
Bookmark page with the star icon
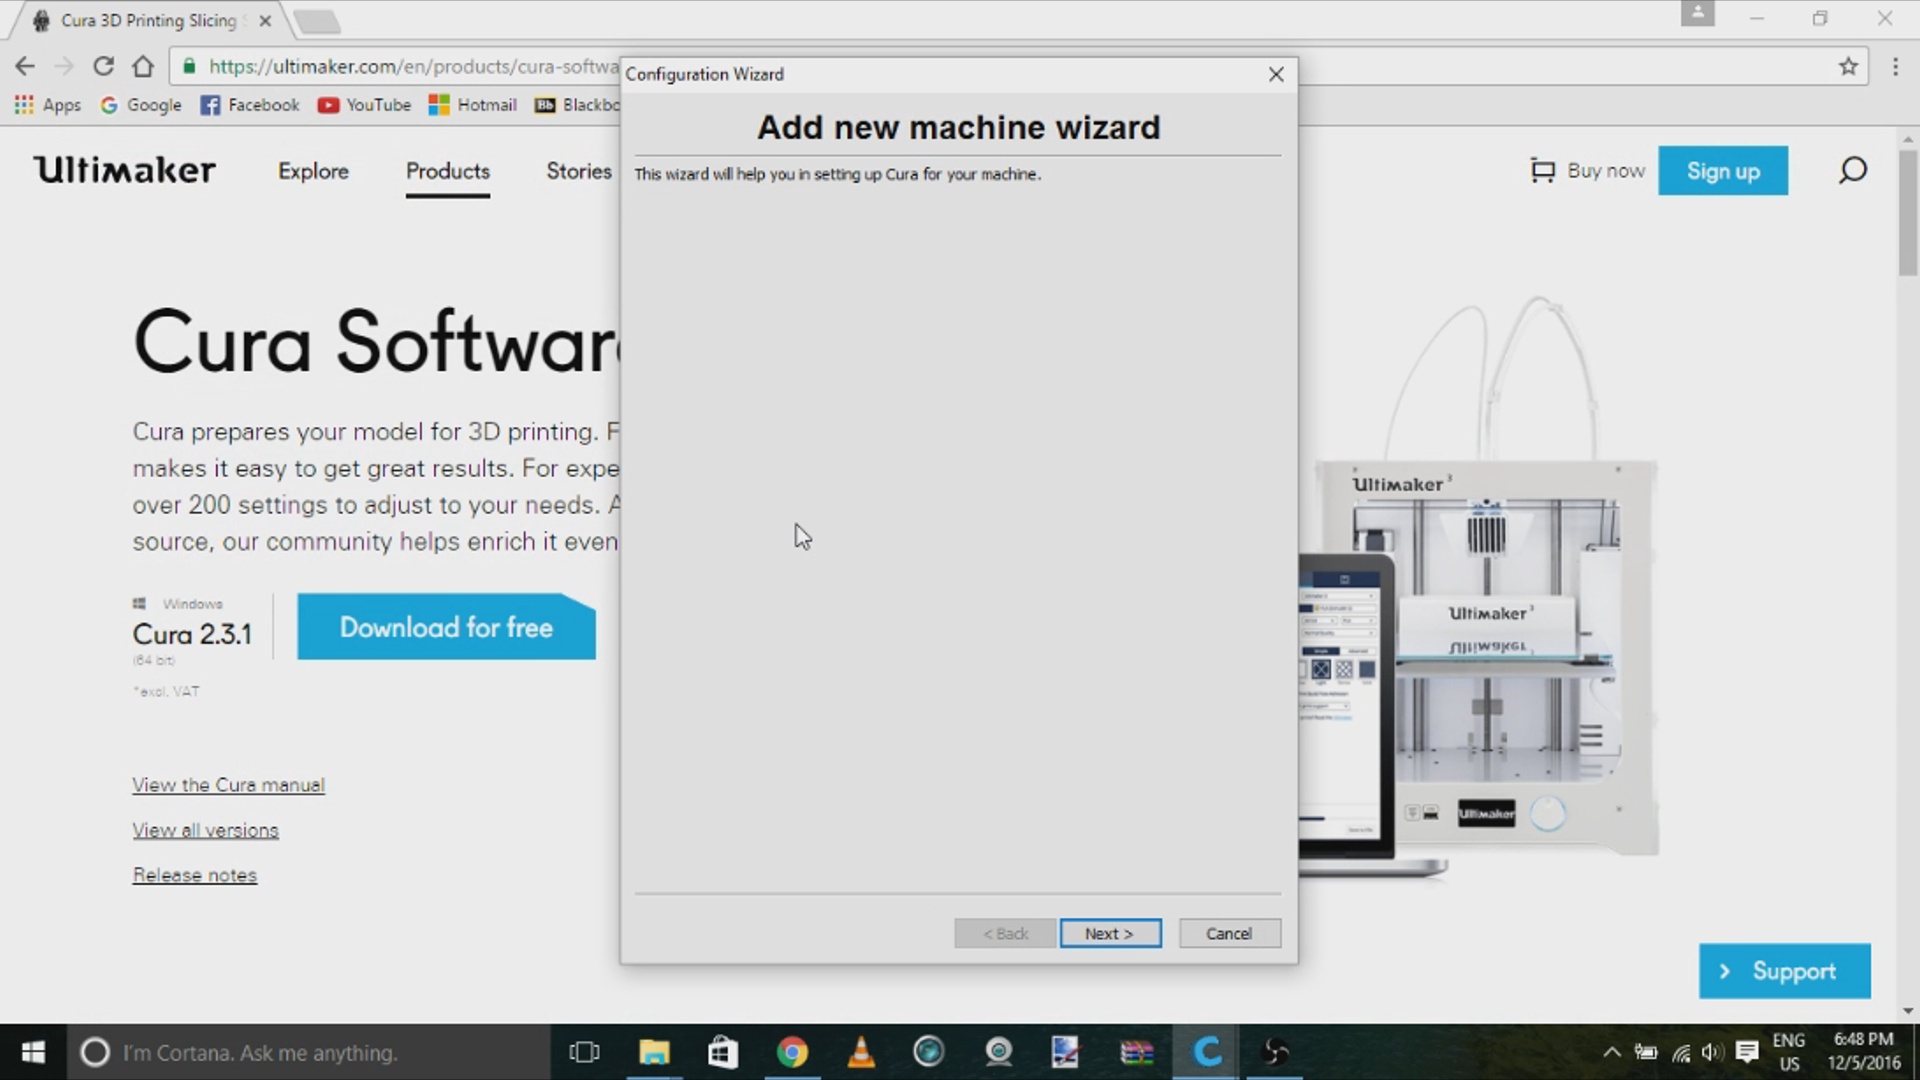(x=1848, y=66)
